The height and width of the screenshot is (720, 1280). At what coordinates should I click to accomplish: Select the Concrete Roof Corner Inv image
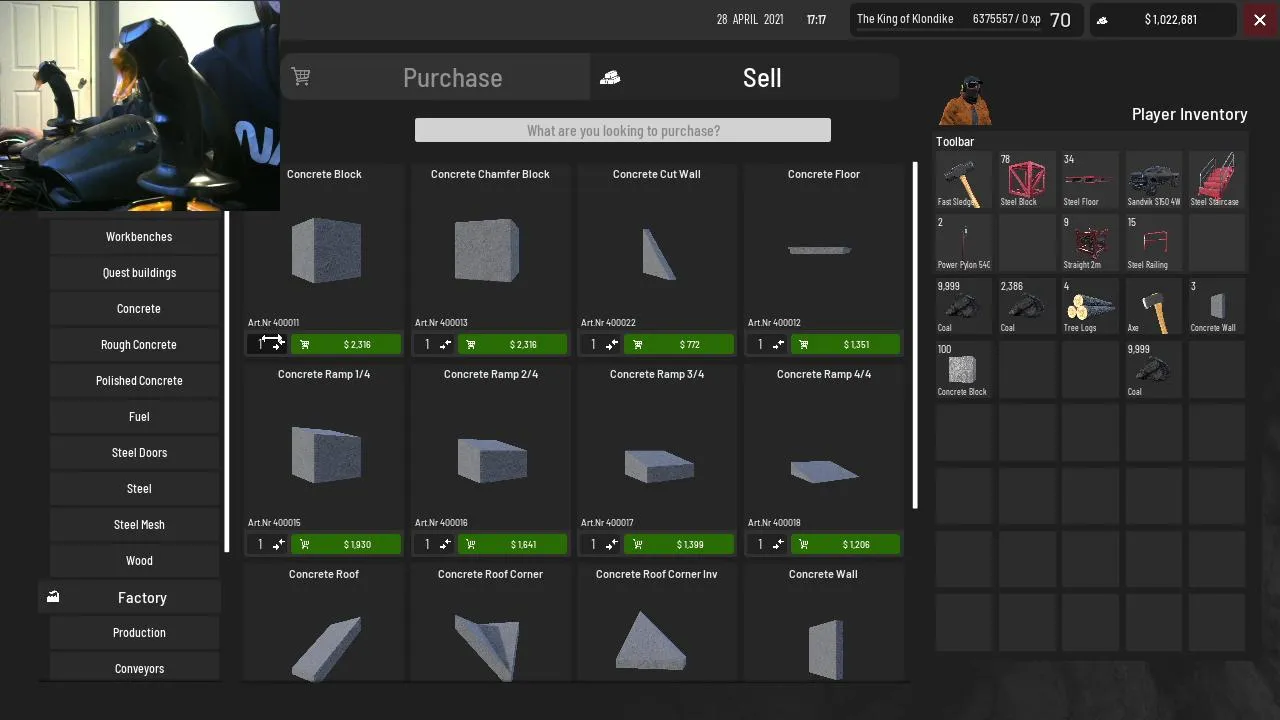(x=652, y=641)
